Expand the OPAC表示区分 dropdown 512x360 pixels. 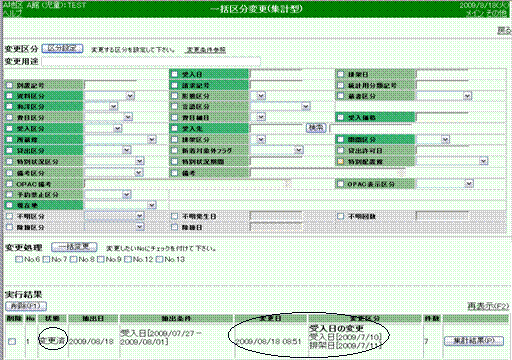tap(445, 184)
